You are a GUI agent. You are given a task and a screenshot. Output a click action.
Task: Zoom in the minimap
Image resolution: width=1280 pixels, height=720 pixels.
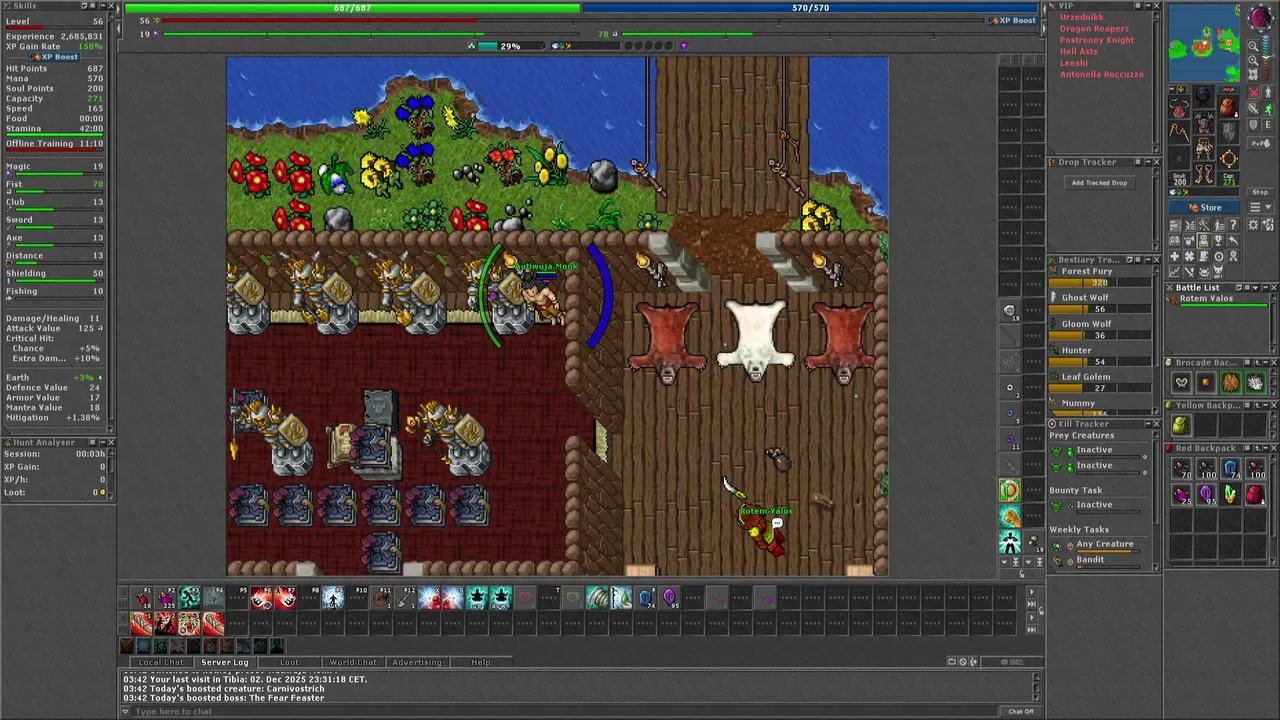click(1253, 60)
